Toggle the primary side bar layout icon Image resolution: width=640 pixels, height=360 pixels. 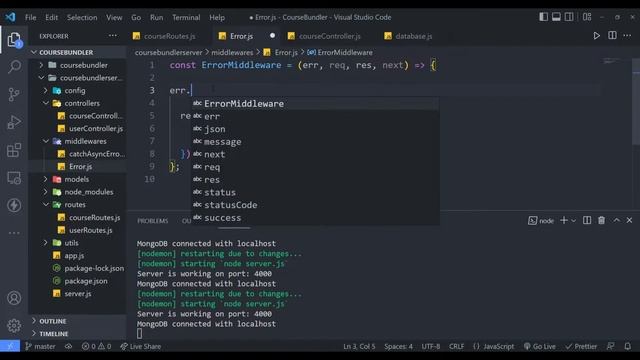tap(543, 17)
